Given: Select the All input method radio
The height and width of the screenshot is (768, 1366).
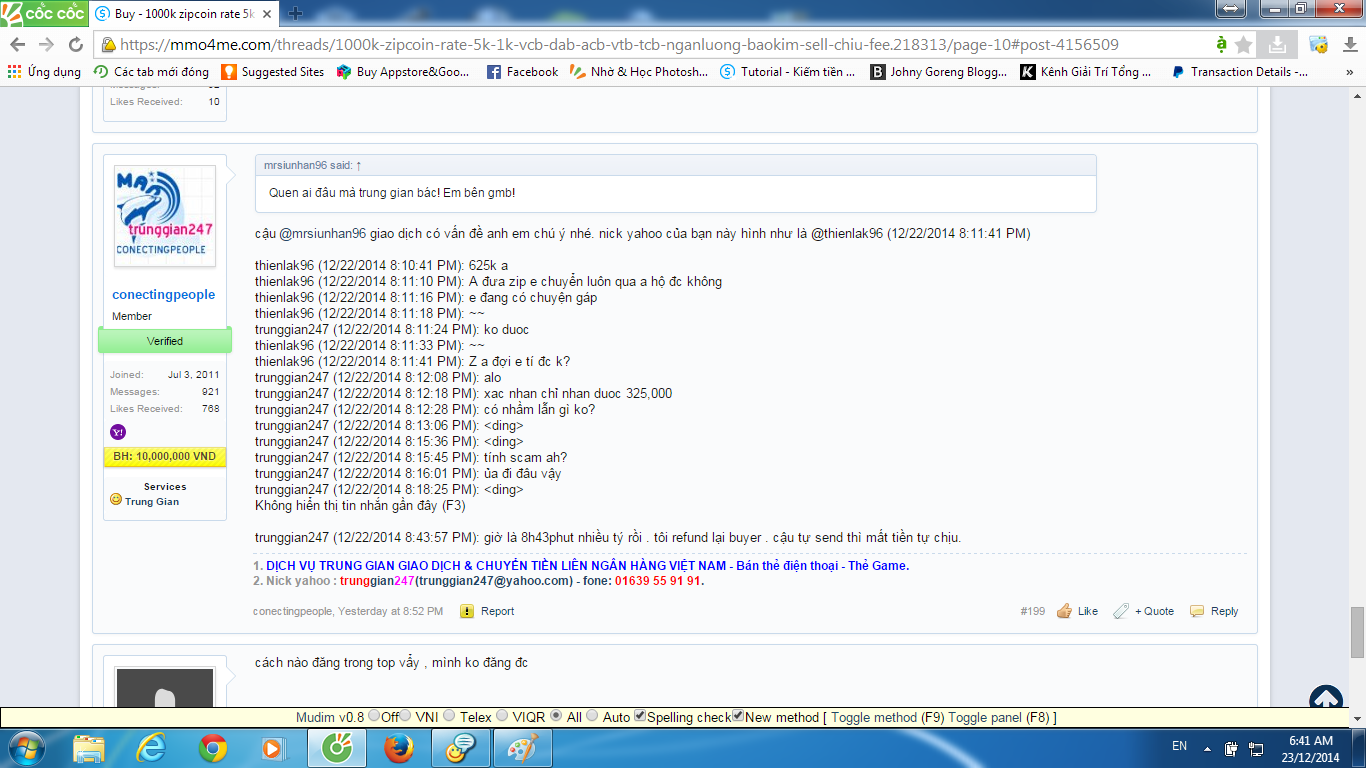Looking at the screenshot, I should (x=556, y=717).
